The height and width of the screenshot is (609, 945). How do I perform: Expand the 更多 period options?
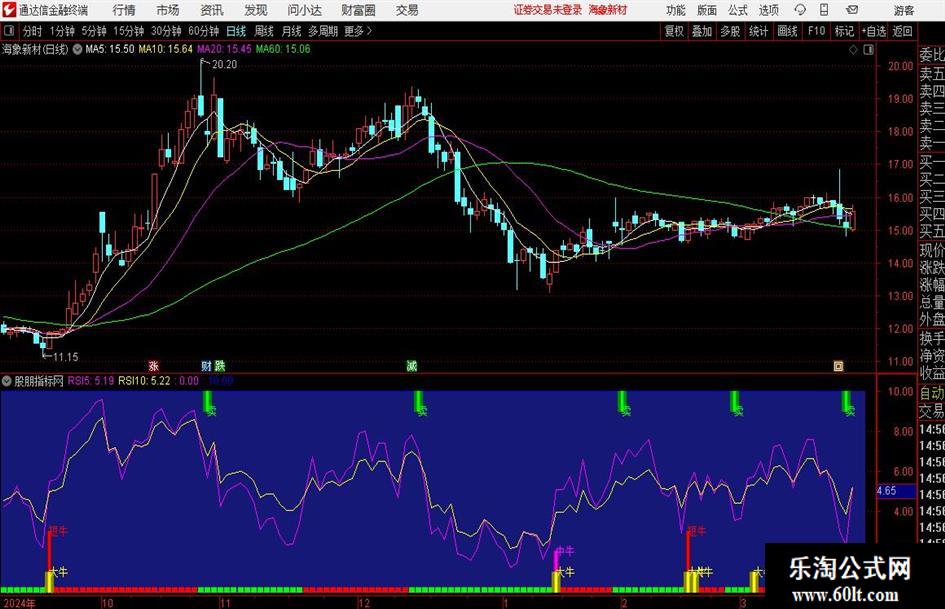pyautogui.click(x=358, y=31)
